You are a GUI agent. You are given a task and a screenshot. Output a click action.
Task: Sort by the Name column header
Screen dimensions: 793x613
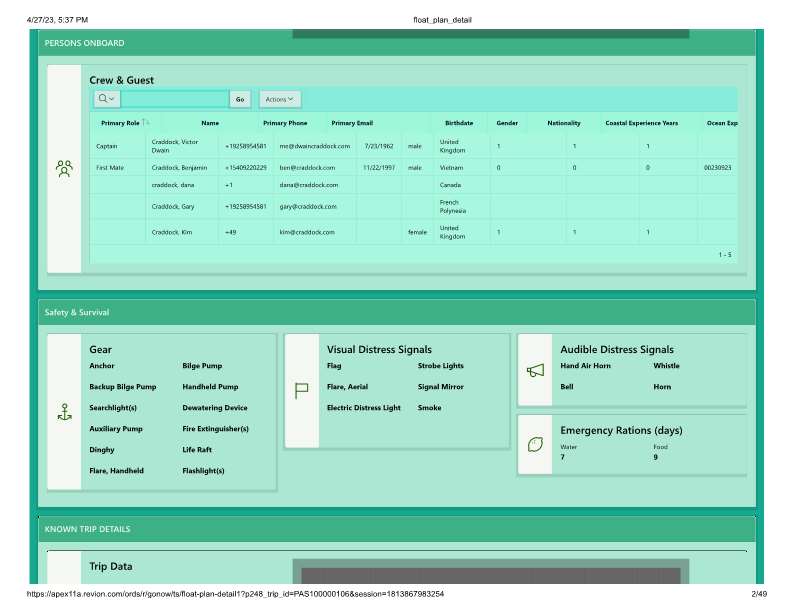coord(209,123)
